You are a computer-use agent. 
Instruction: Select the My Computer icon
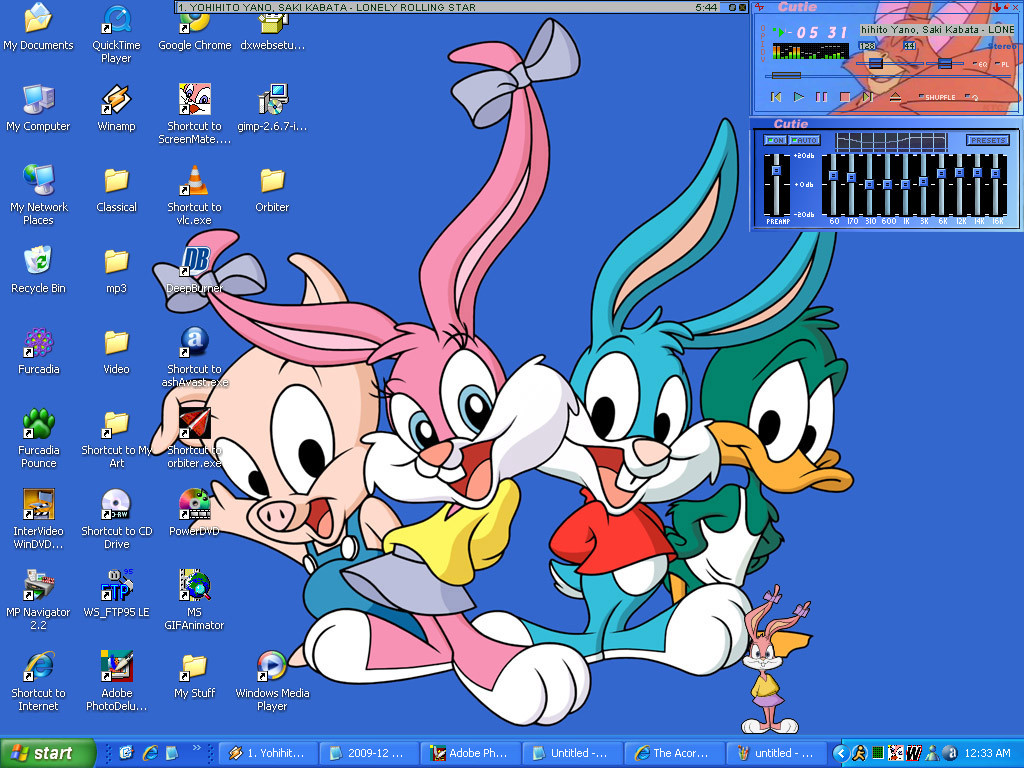pos(39,108)
